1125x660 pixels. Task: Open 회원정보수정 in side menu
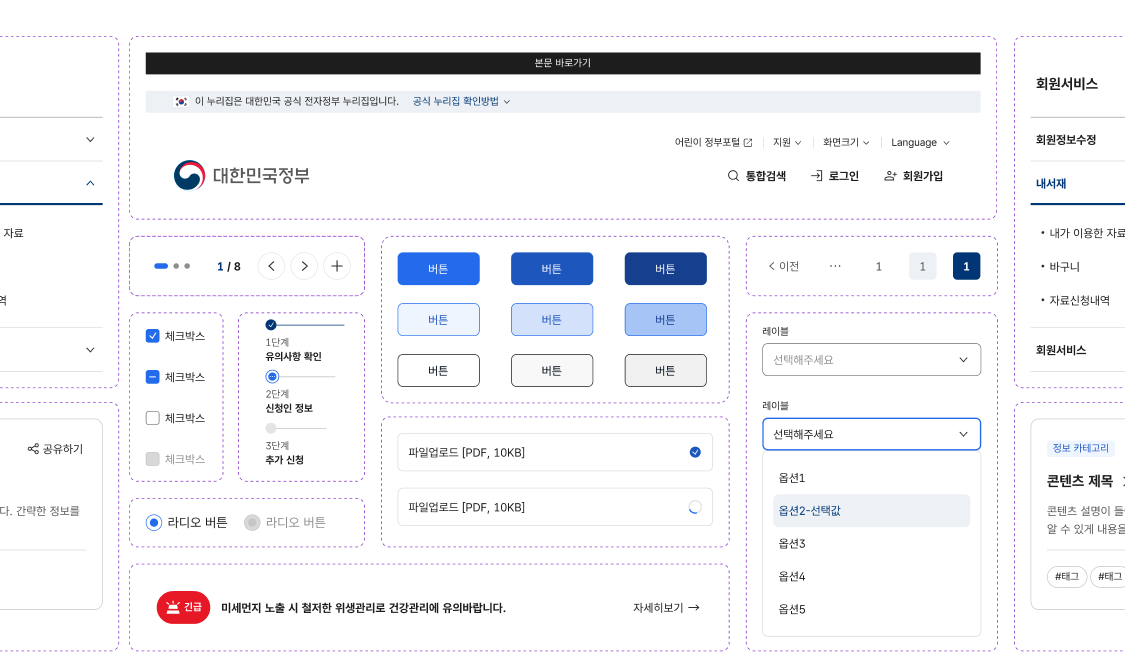click(1065, 140)
